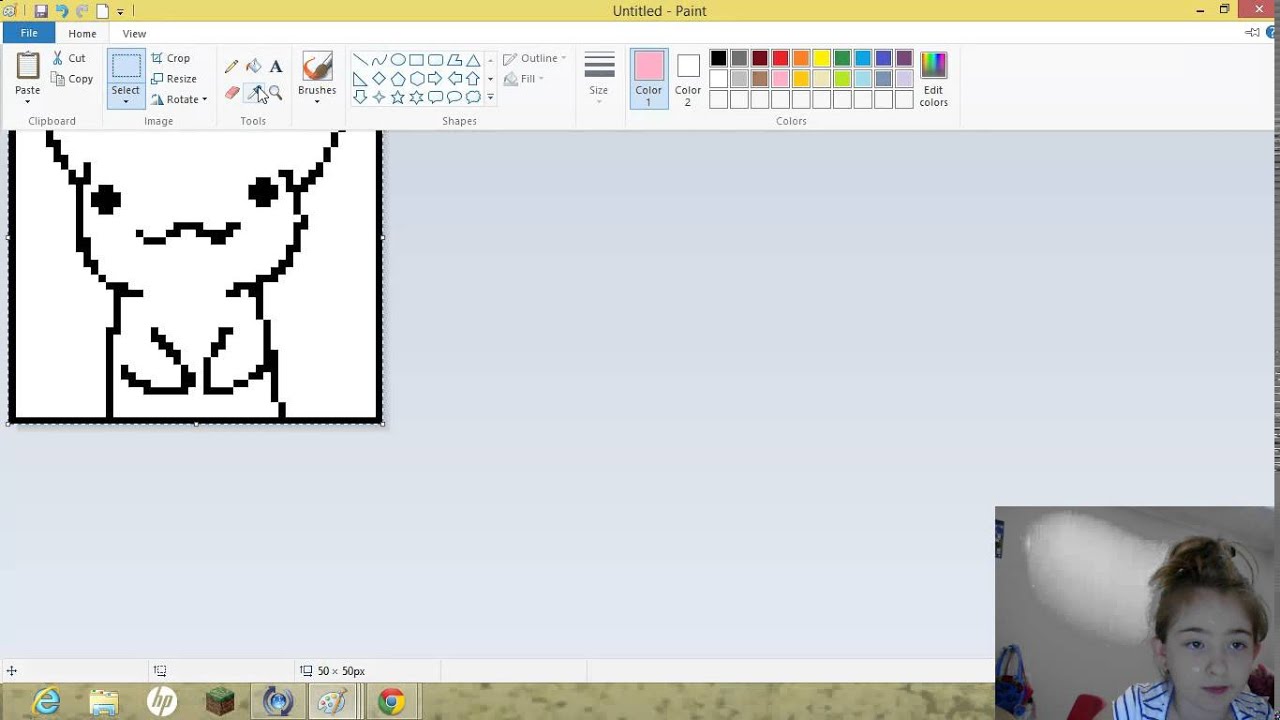
Task: Click the New document icon in title bar
Action: coord(102,11)
